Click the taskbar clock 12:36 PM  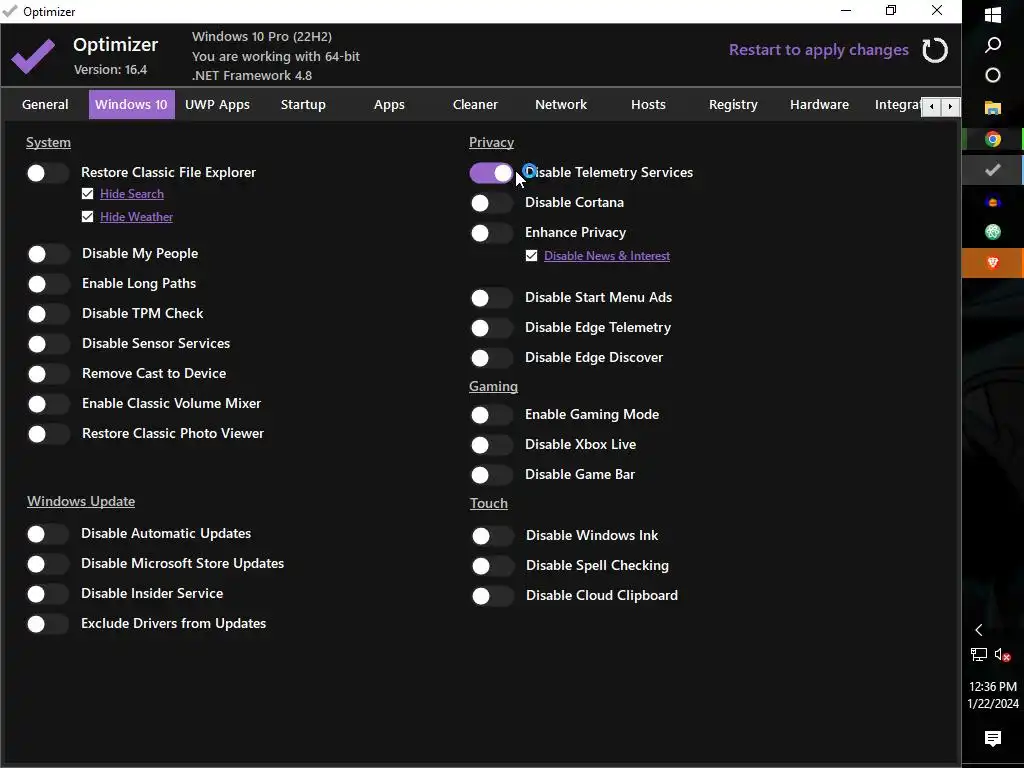pyautogui.click(x=993, y=686)
